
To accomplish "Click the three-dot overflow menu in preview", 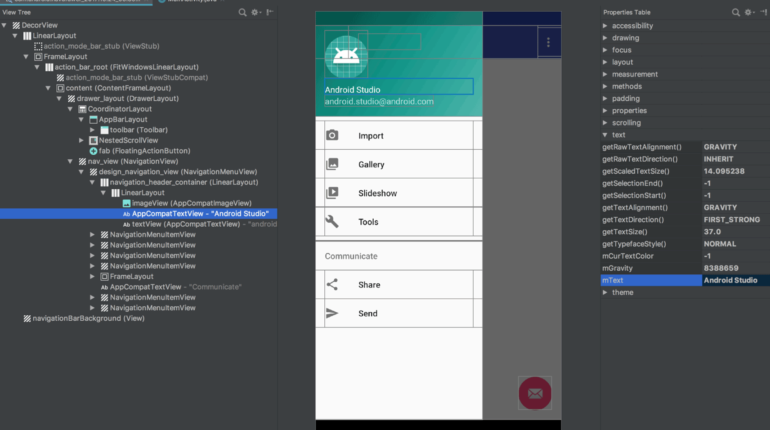I will [547, 42].
